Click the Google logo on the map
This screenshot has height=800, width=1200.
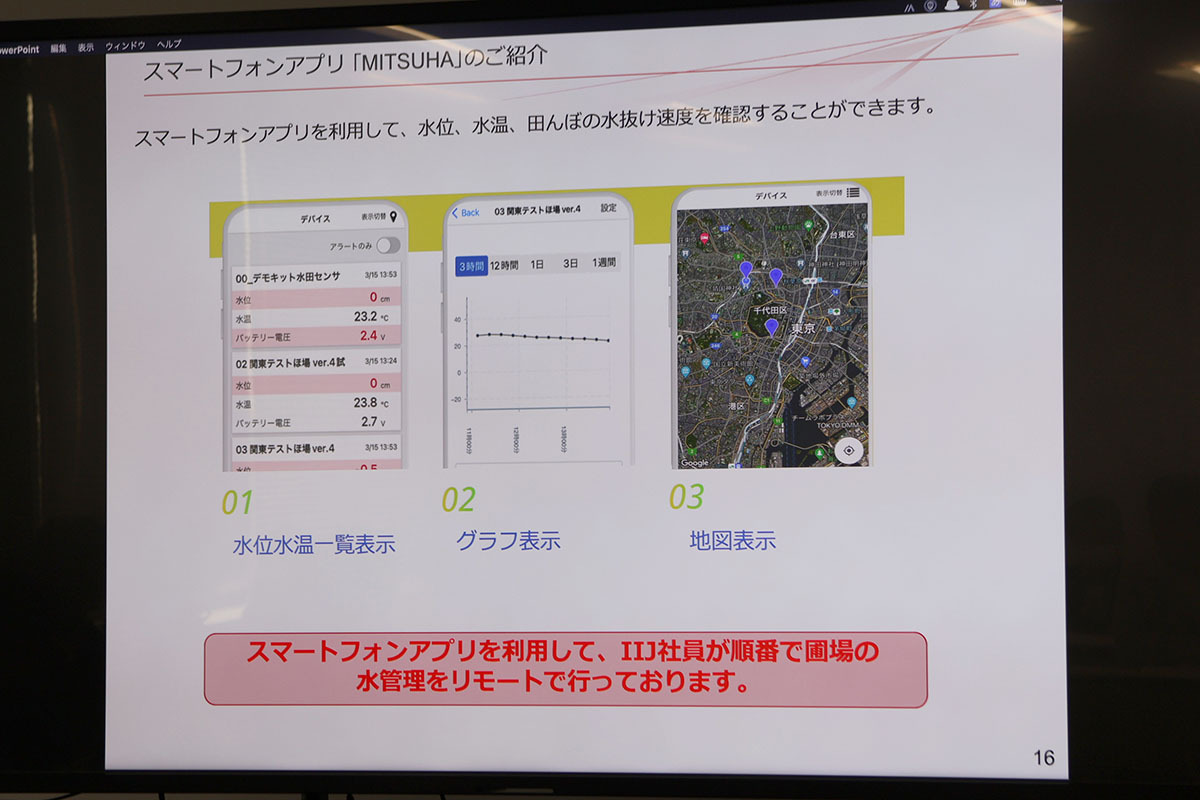[694, 463]
